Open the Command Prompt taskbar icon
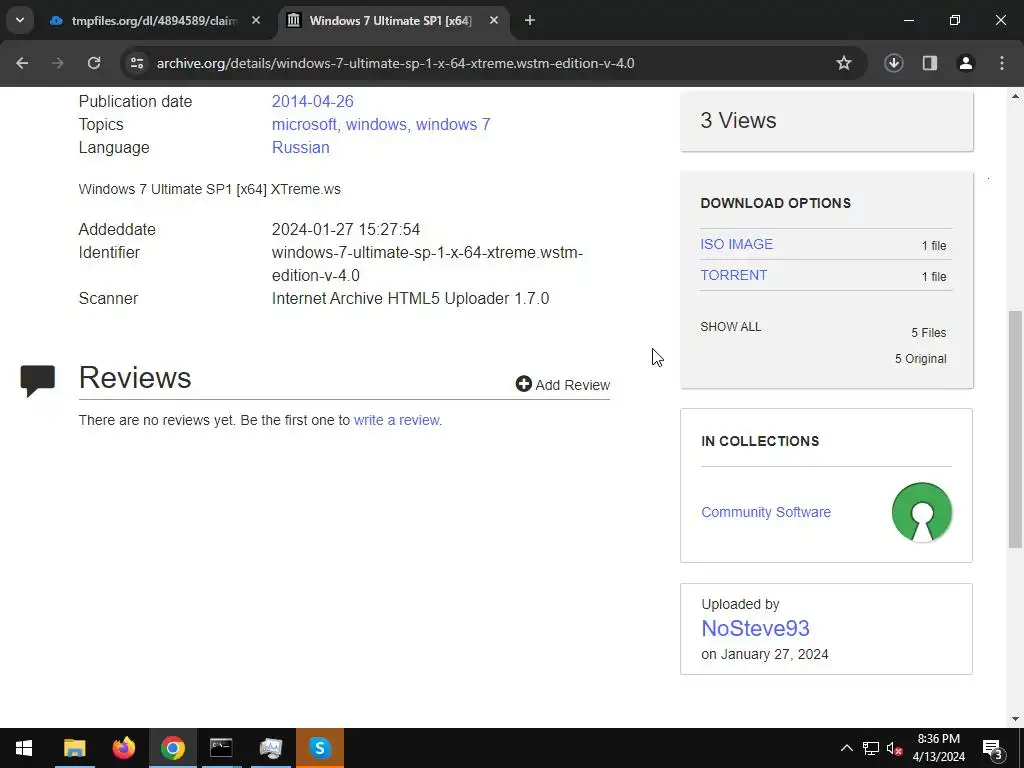Image resolution: width=1024 pixels, height=768 pixels. click(x=221, y=748)
